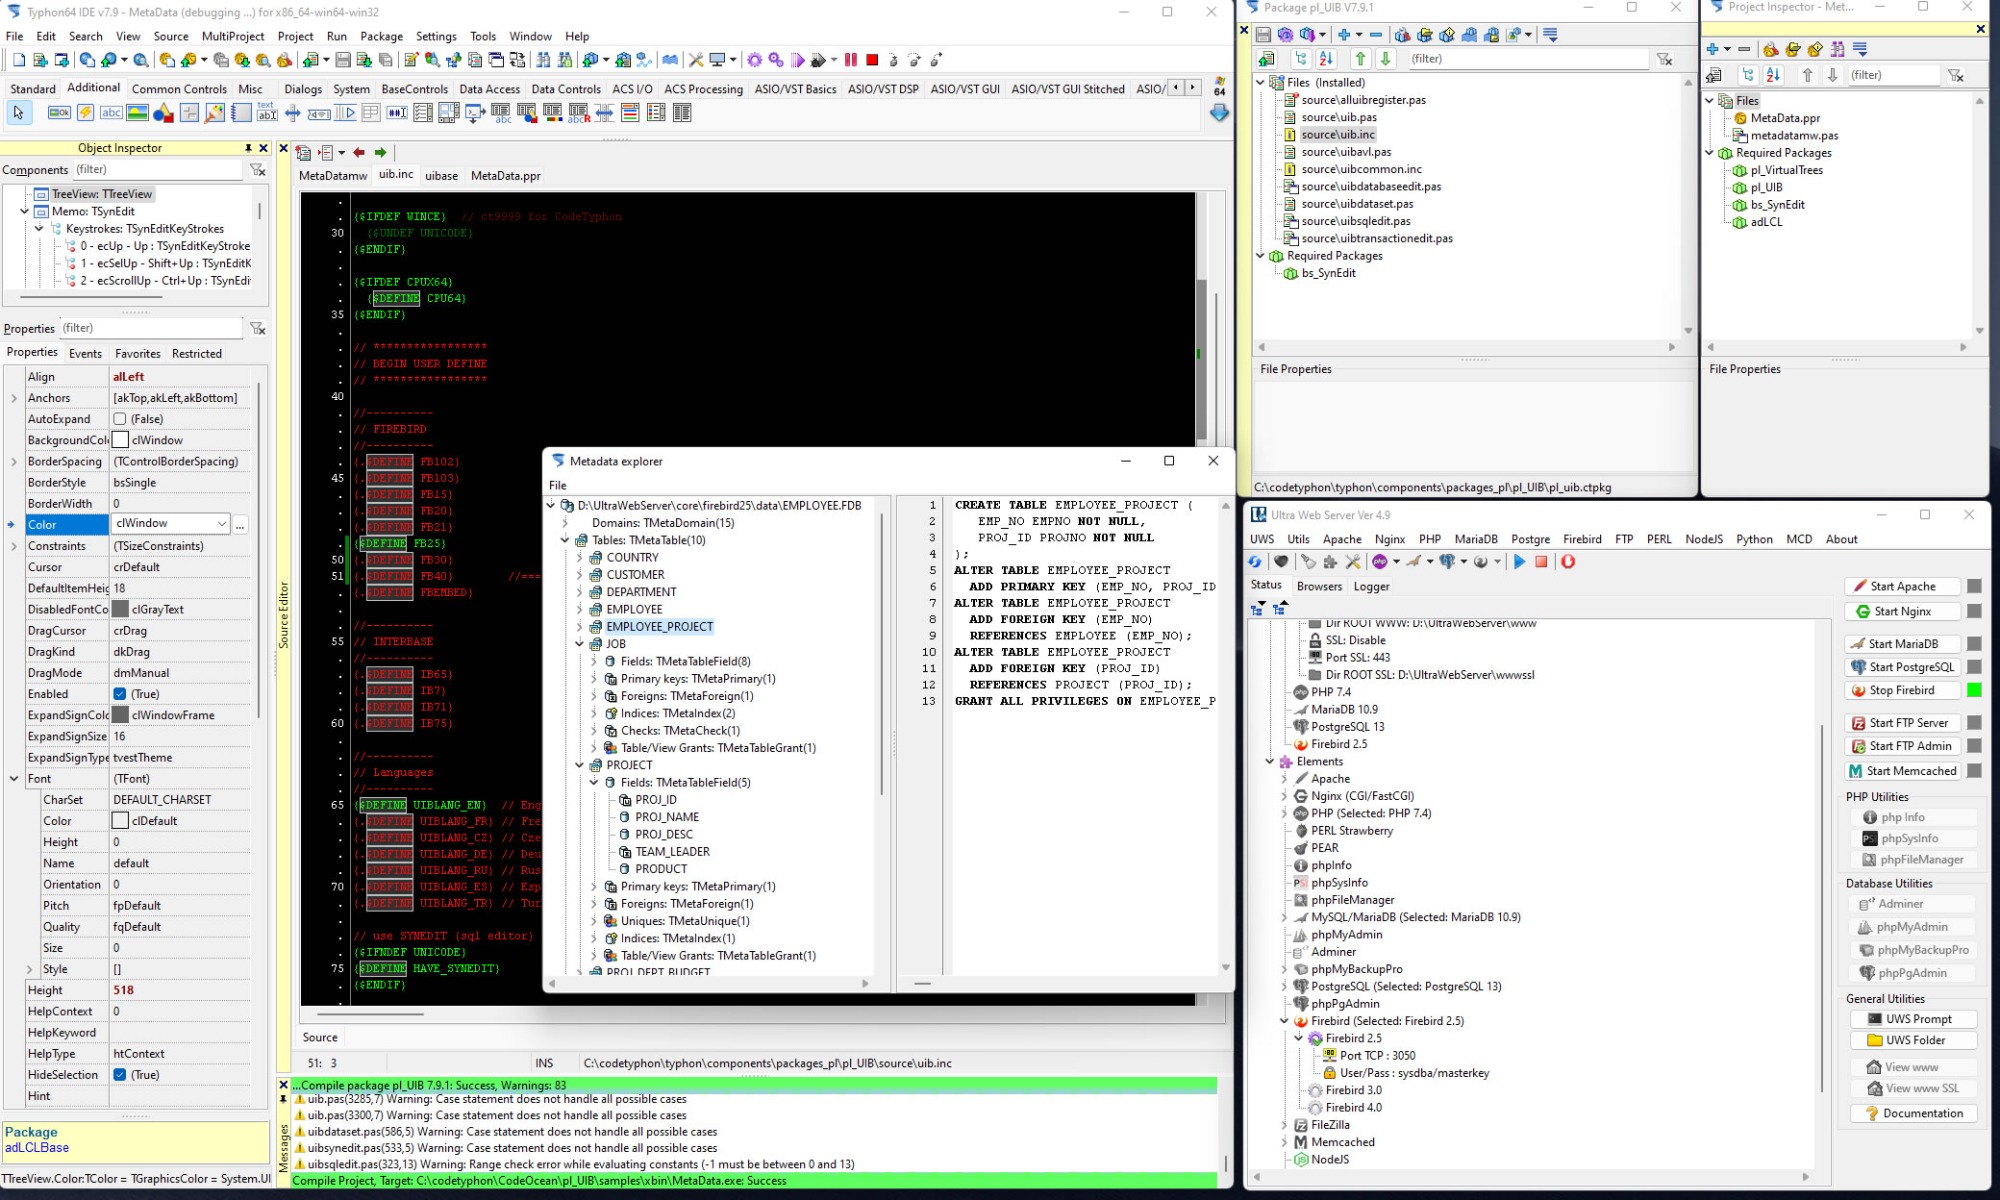Screen dimensions: 2000x1200
Task: Click the green forward arrow in source editor
Action: click(381, 152)
